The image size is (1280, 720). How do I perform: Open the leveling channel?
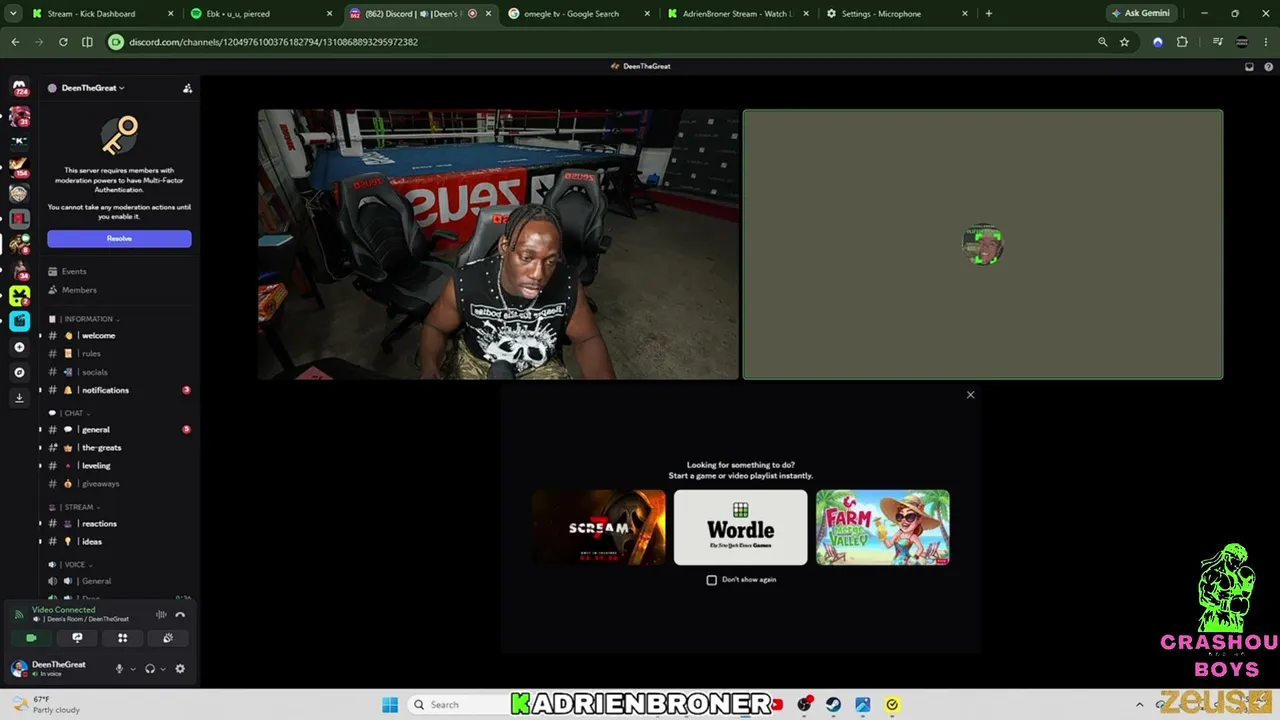(96, 466)
